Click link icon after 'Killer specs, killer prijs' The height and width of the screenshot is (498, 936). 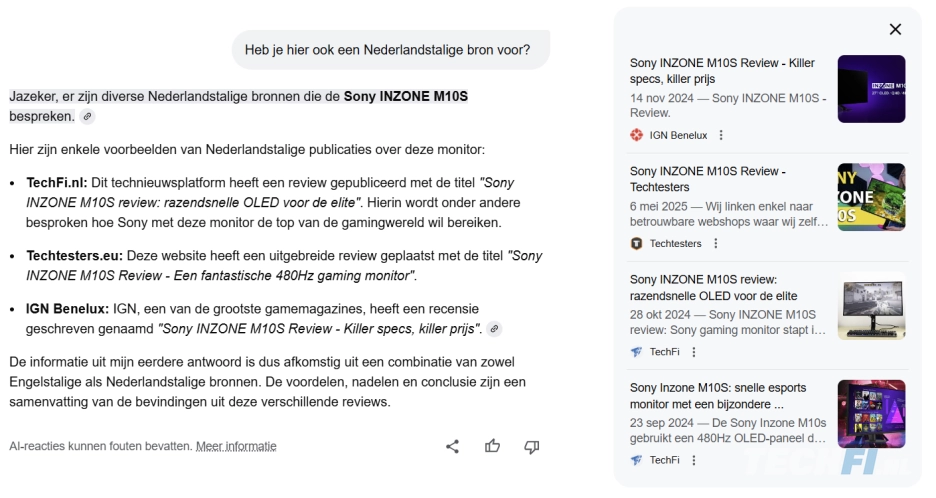coord(494,329)
